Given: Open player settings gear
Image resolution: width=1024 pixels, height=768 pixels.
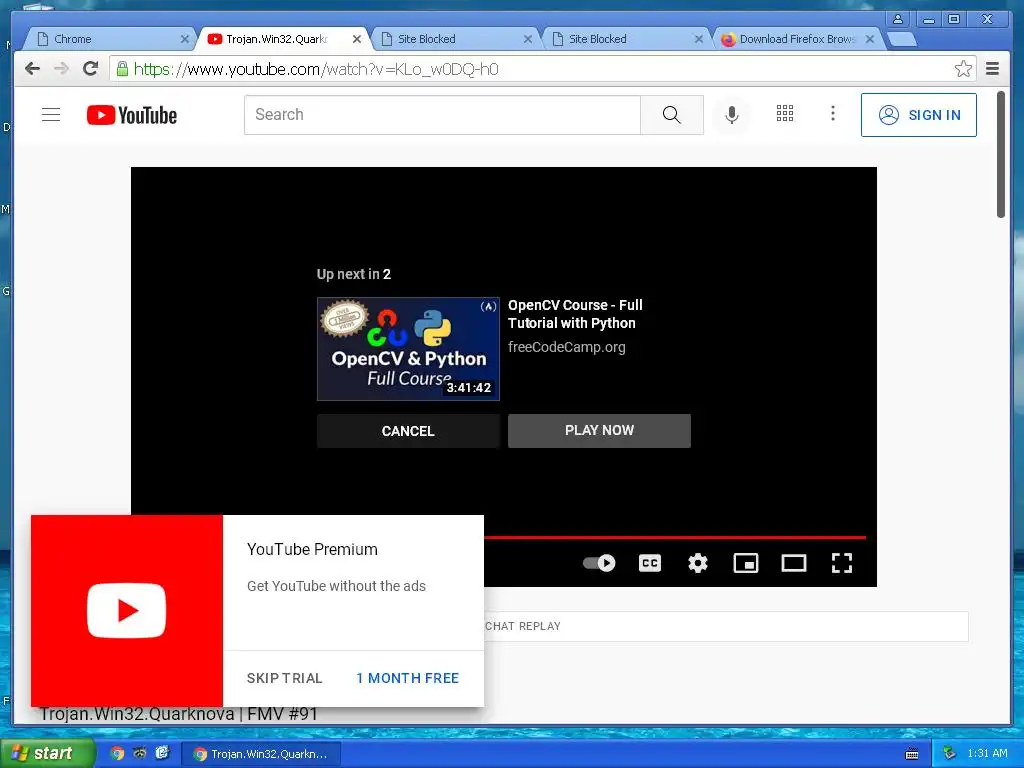Looking at the screenshot, I should coord(697,563).
